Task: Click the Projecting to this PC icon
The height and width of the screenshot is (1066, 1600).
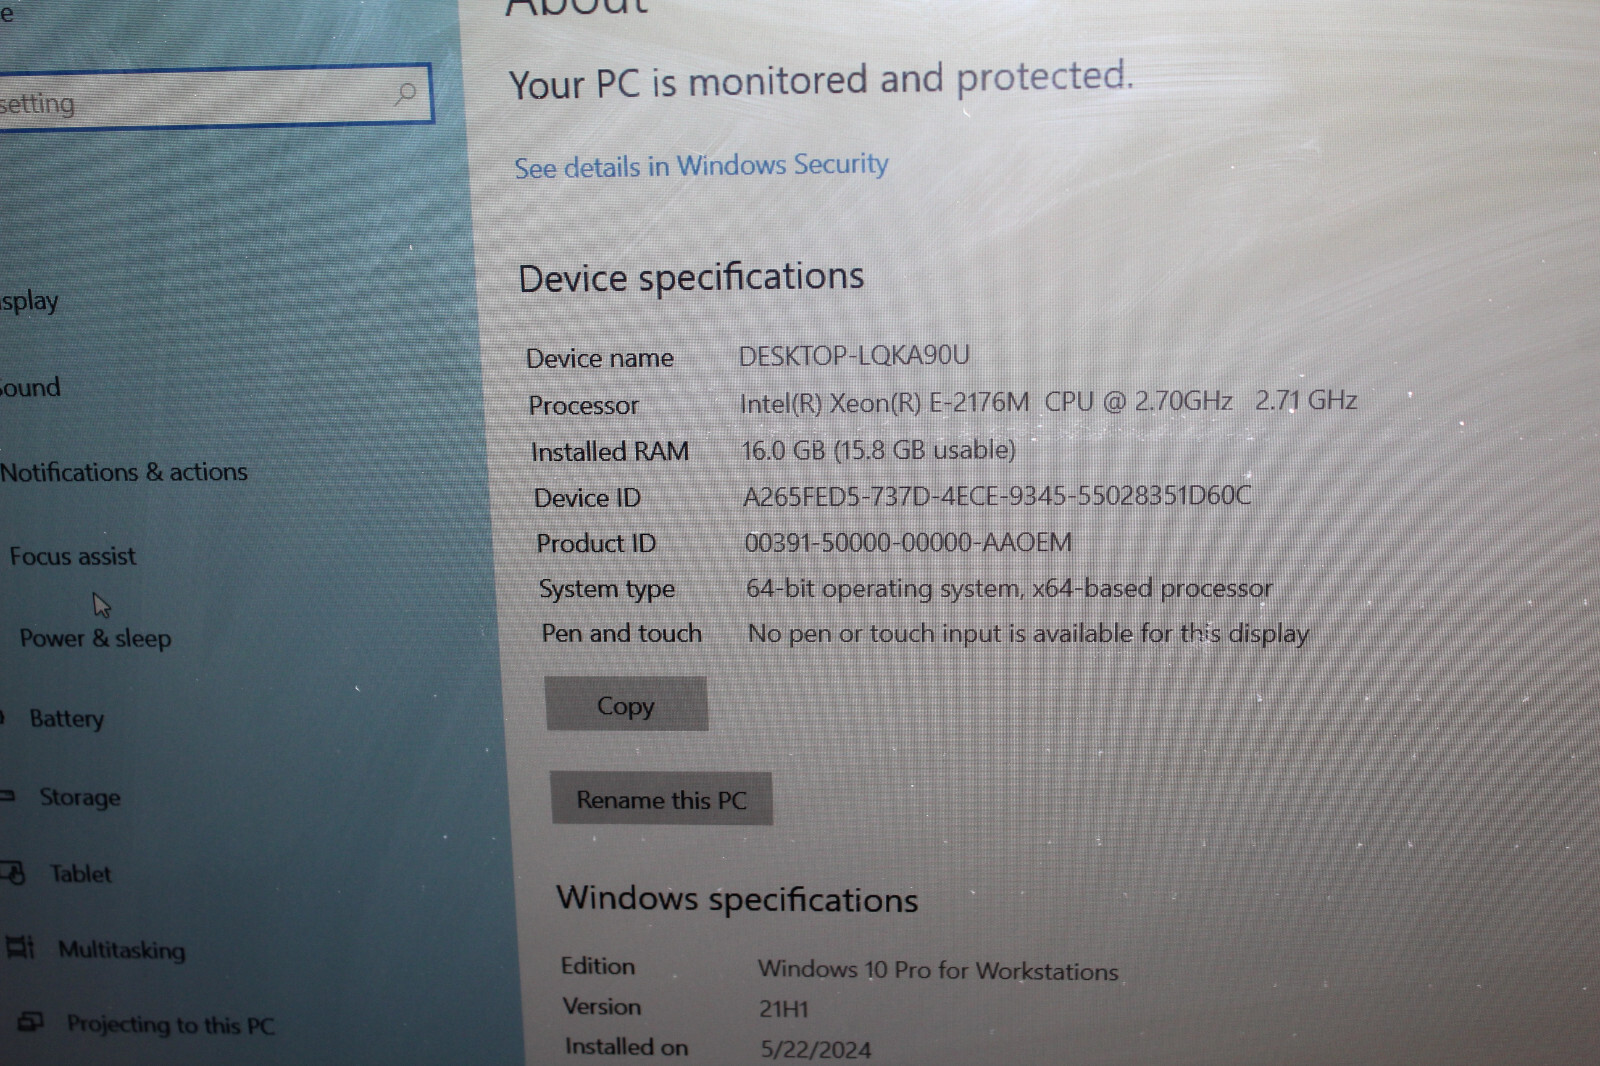Action: click(31, 1021)
